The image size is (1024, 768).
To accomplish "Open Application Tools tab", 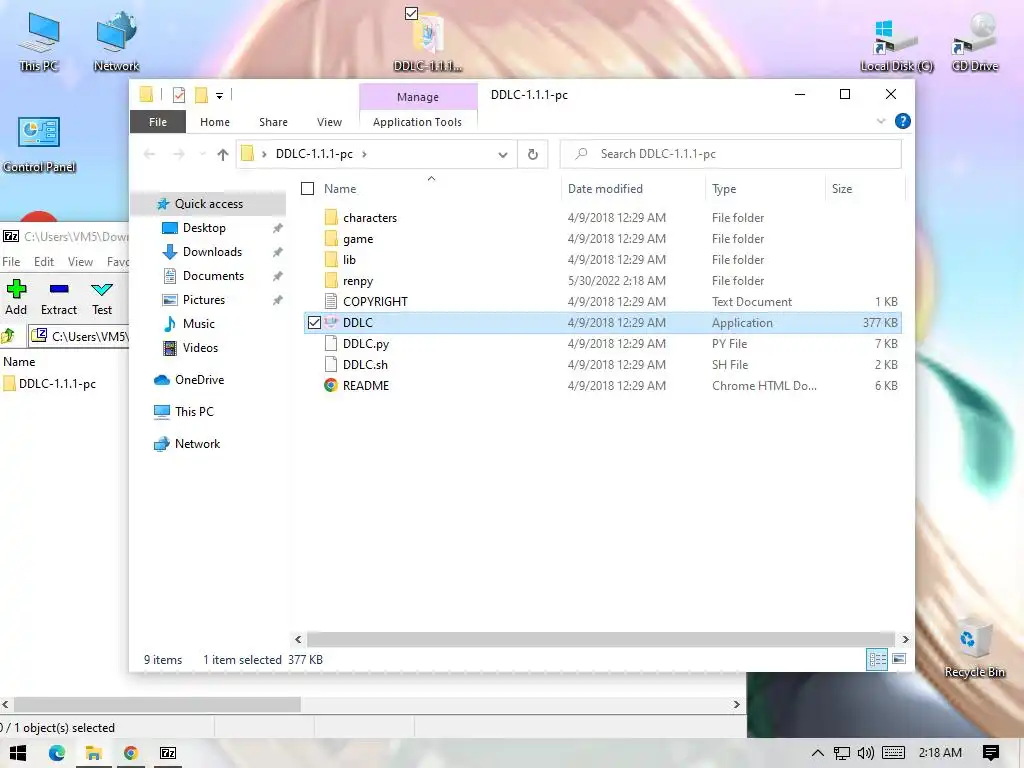I will pyautogui.click(x=417, y=122).
